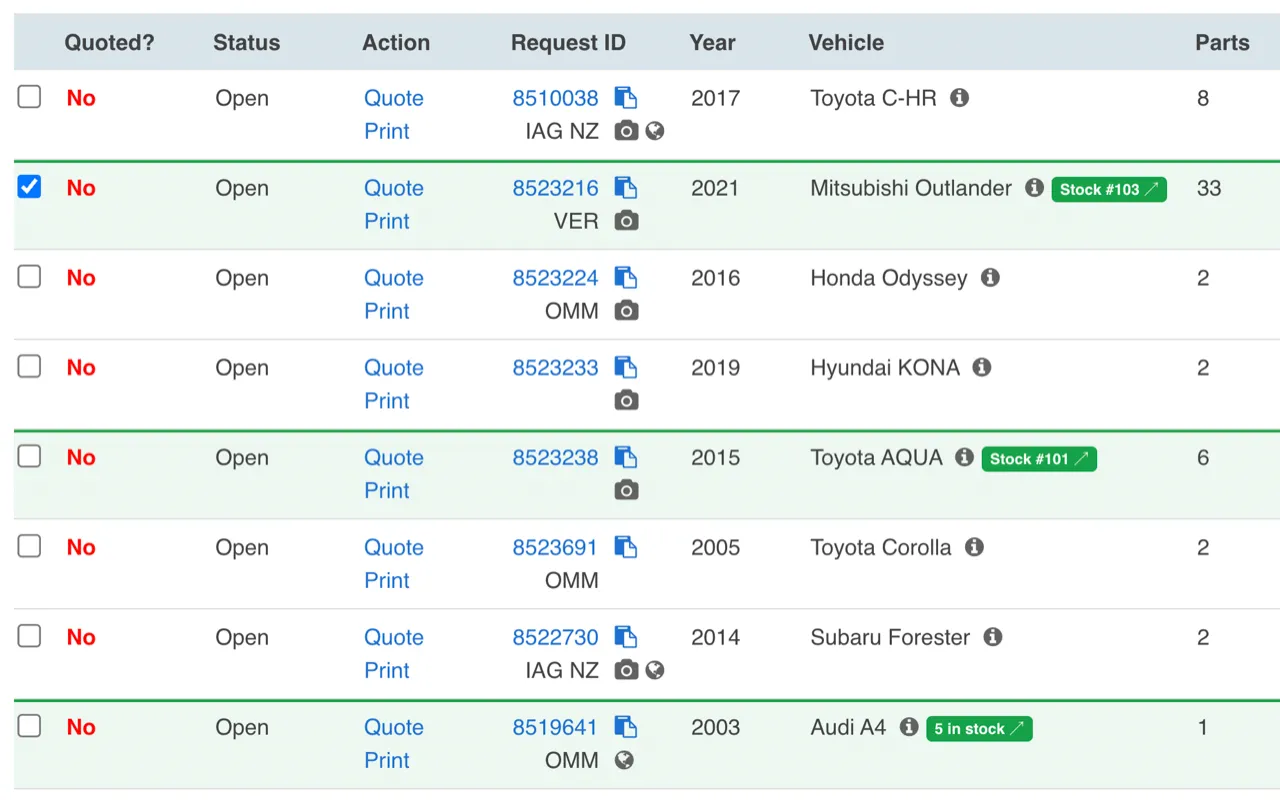Show info for Audi A4 vehicle
Screen dimensions: 1280x800
click(908, 728)
